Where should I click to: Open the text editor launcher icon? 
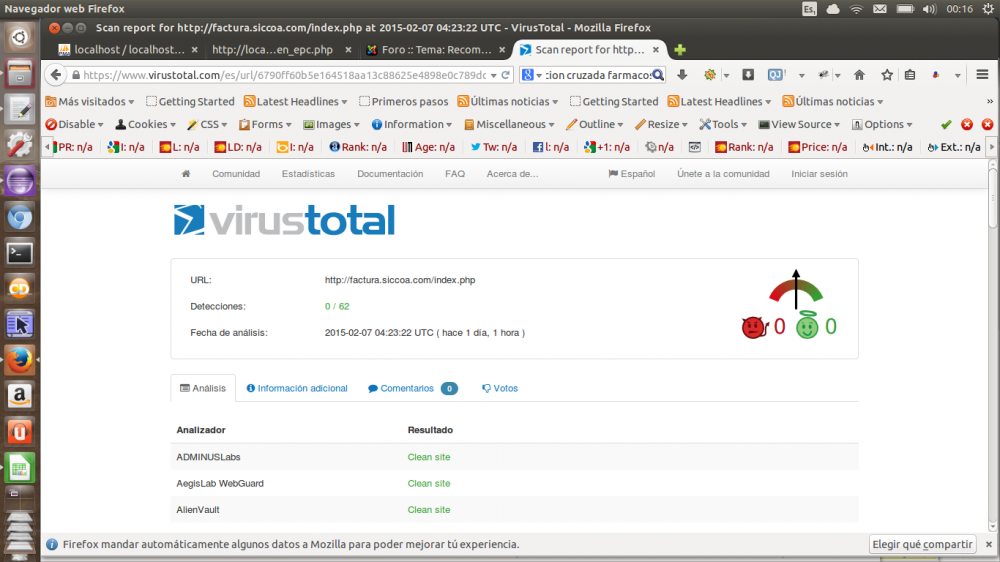(20, 110)
